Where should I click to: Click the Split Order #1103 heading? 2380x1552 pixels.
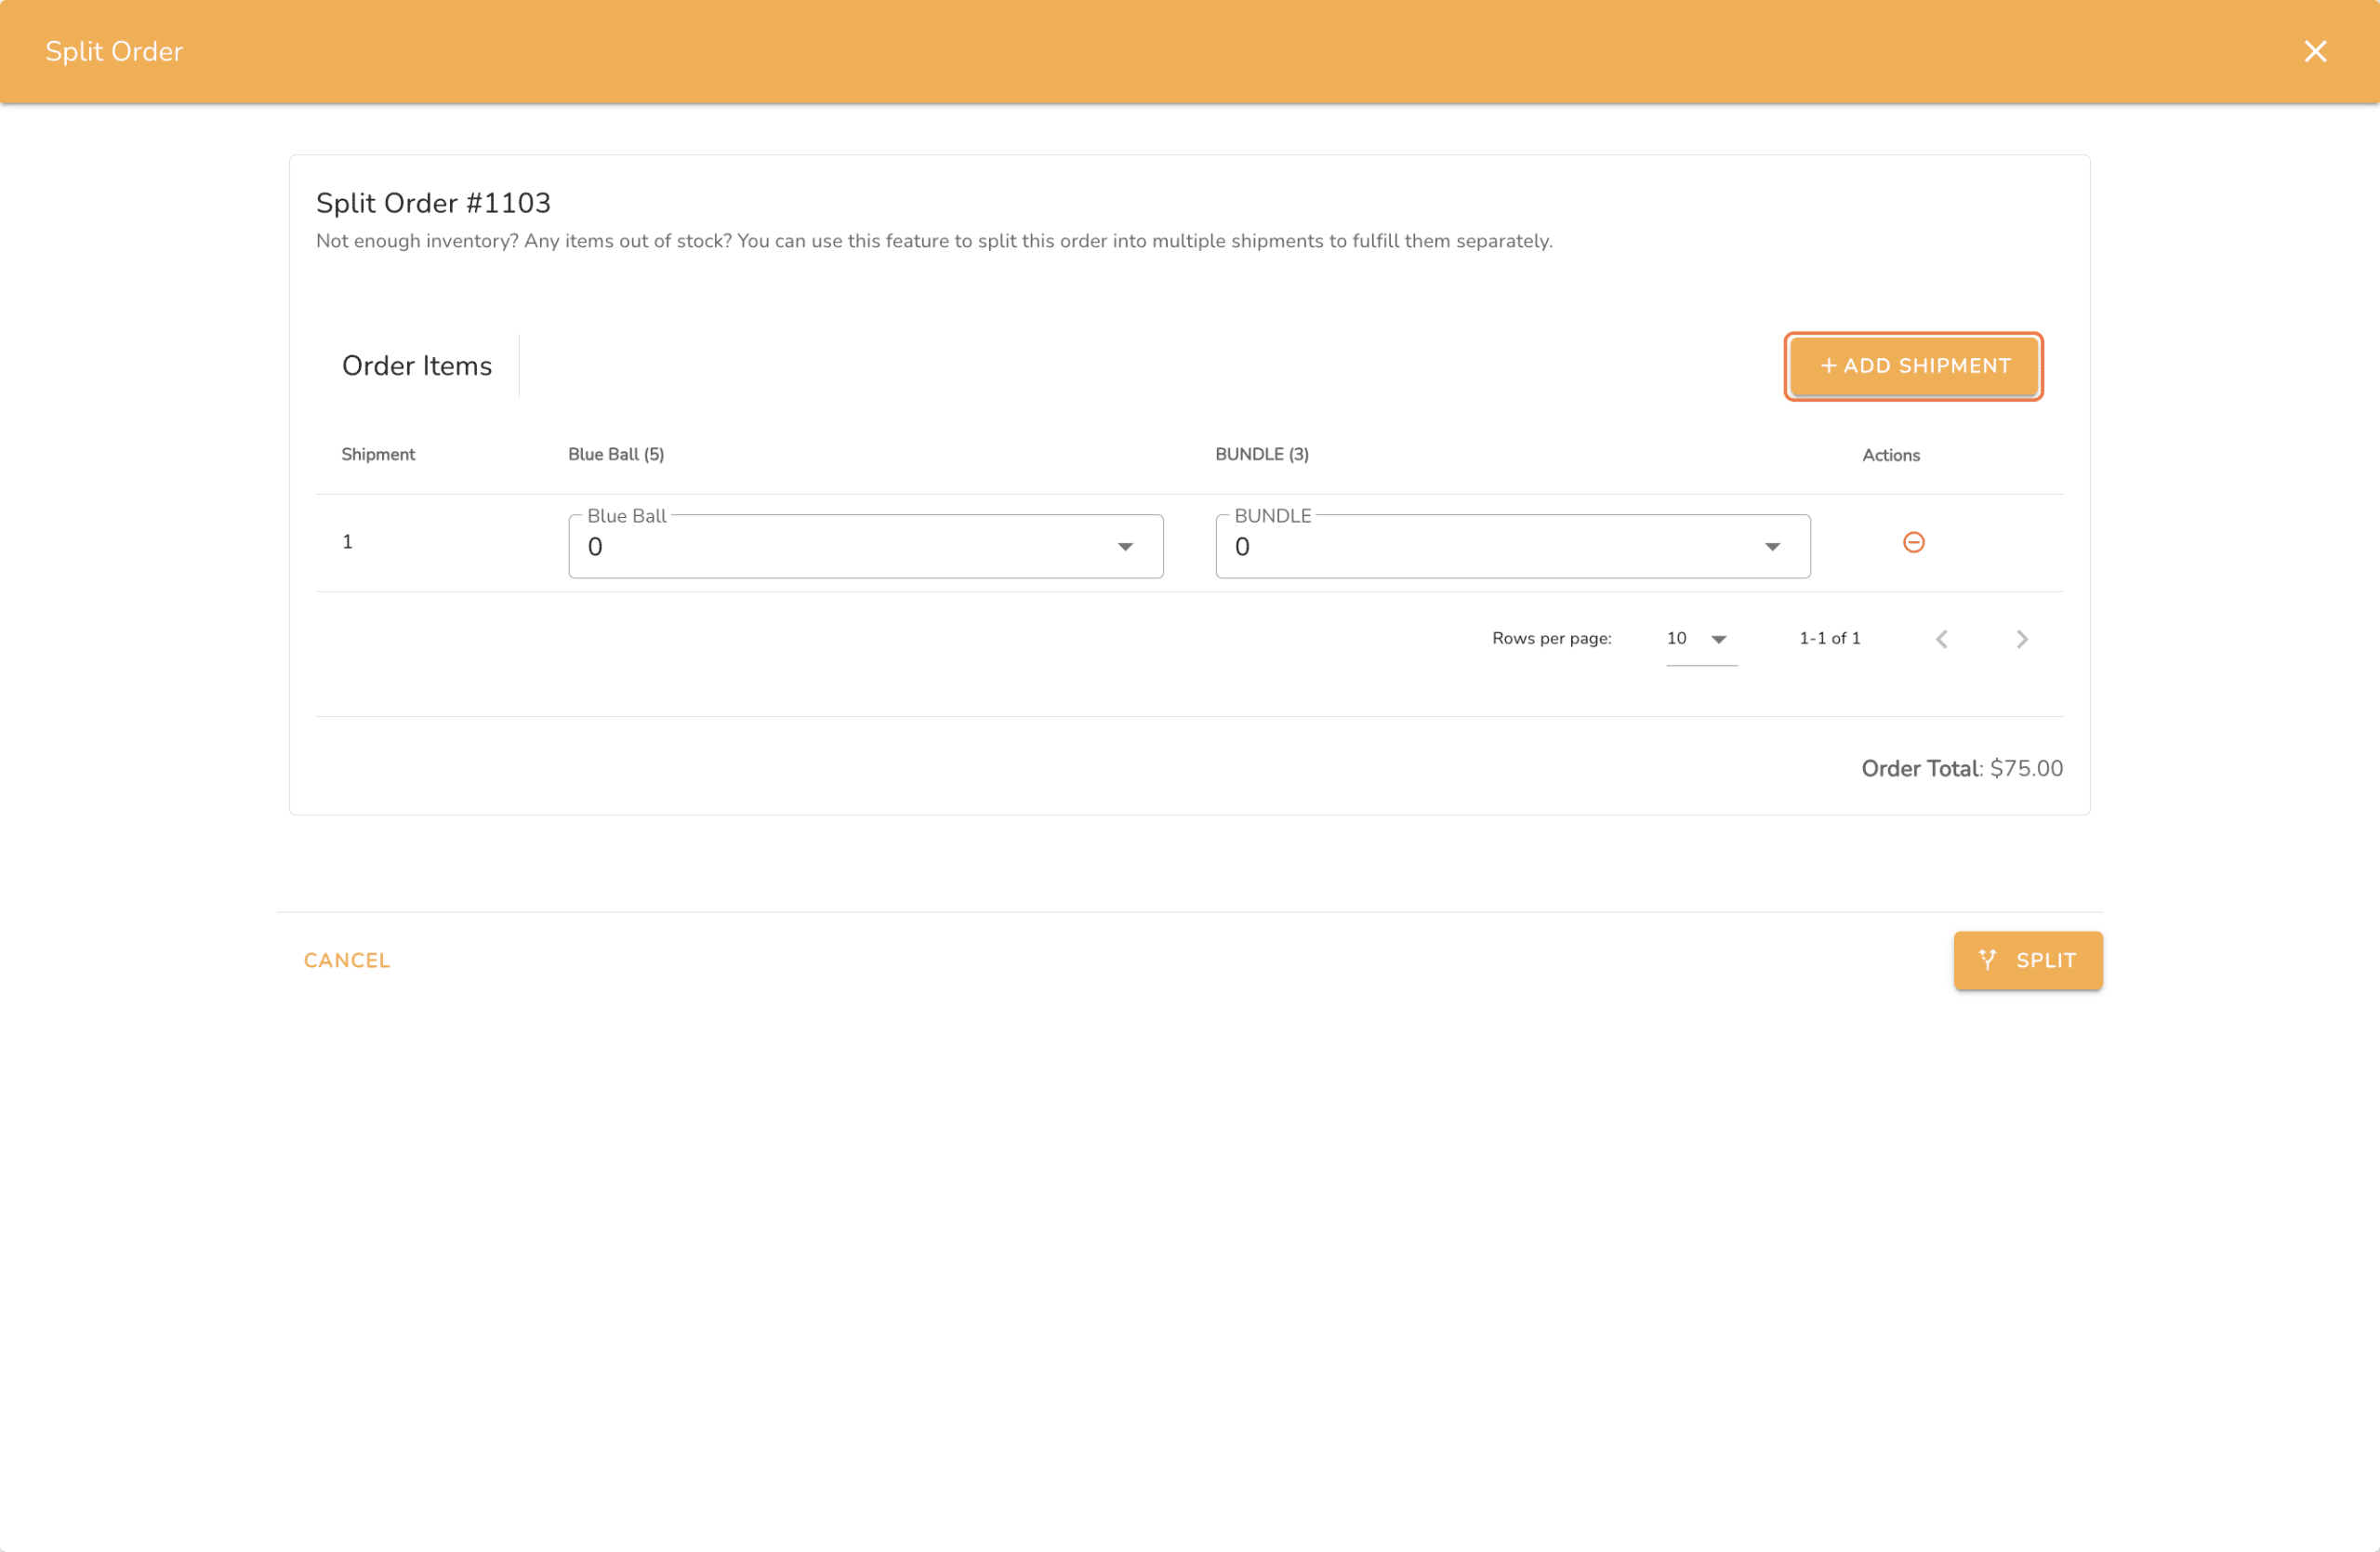tap(433, 203)
